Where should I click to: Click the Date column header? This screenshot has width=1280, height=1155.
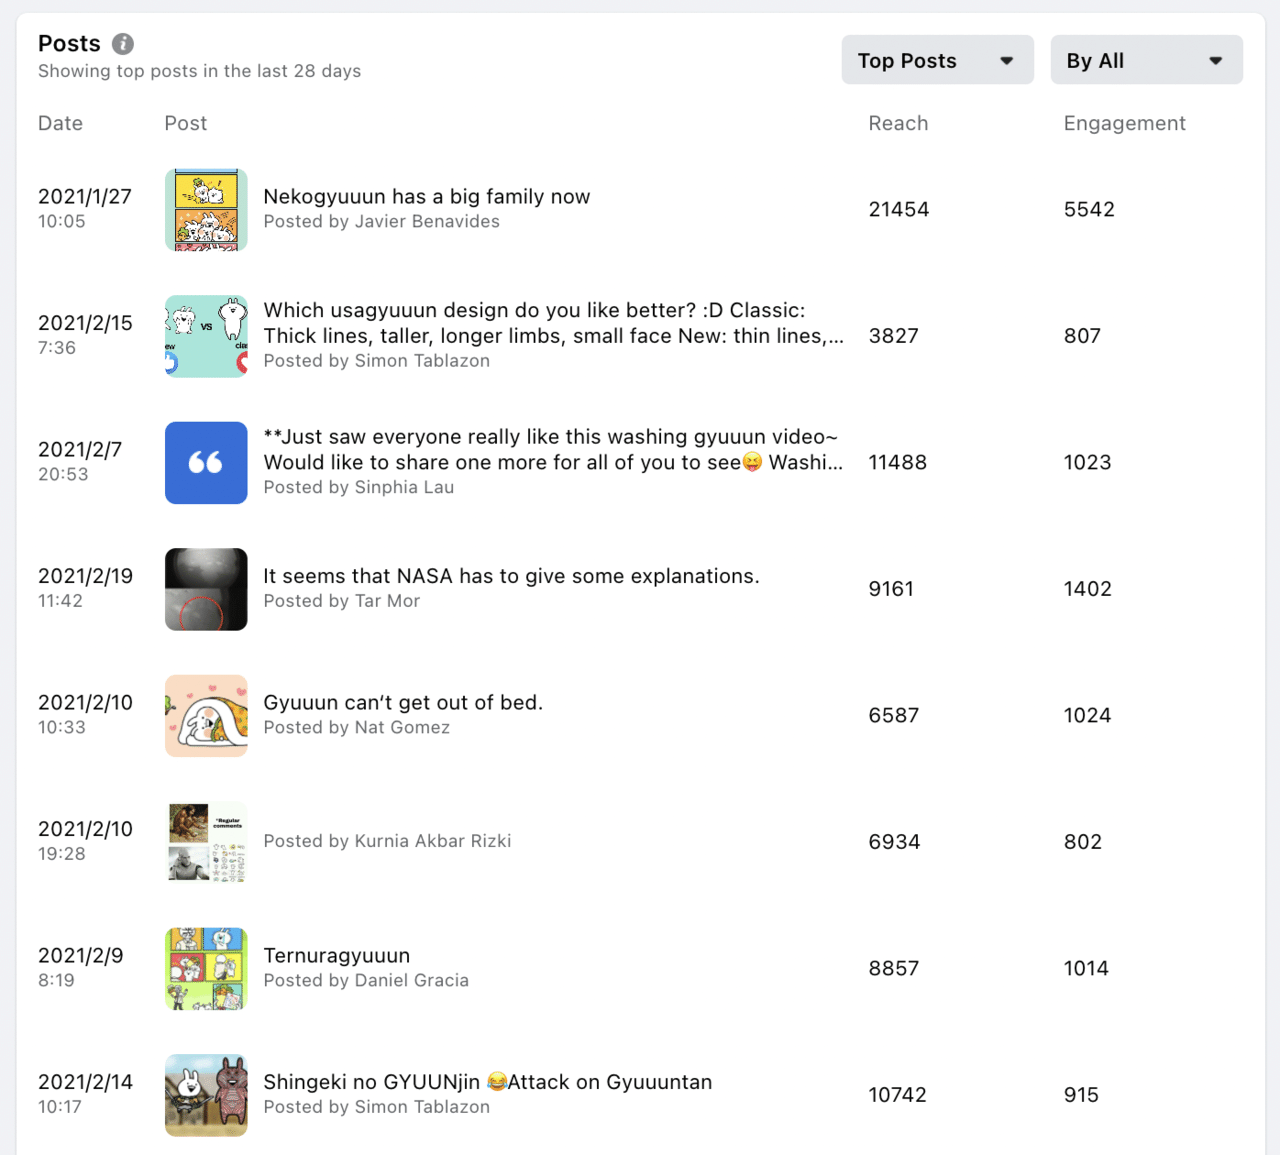60,123
